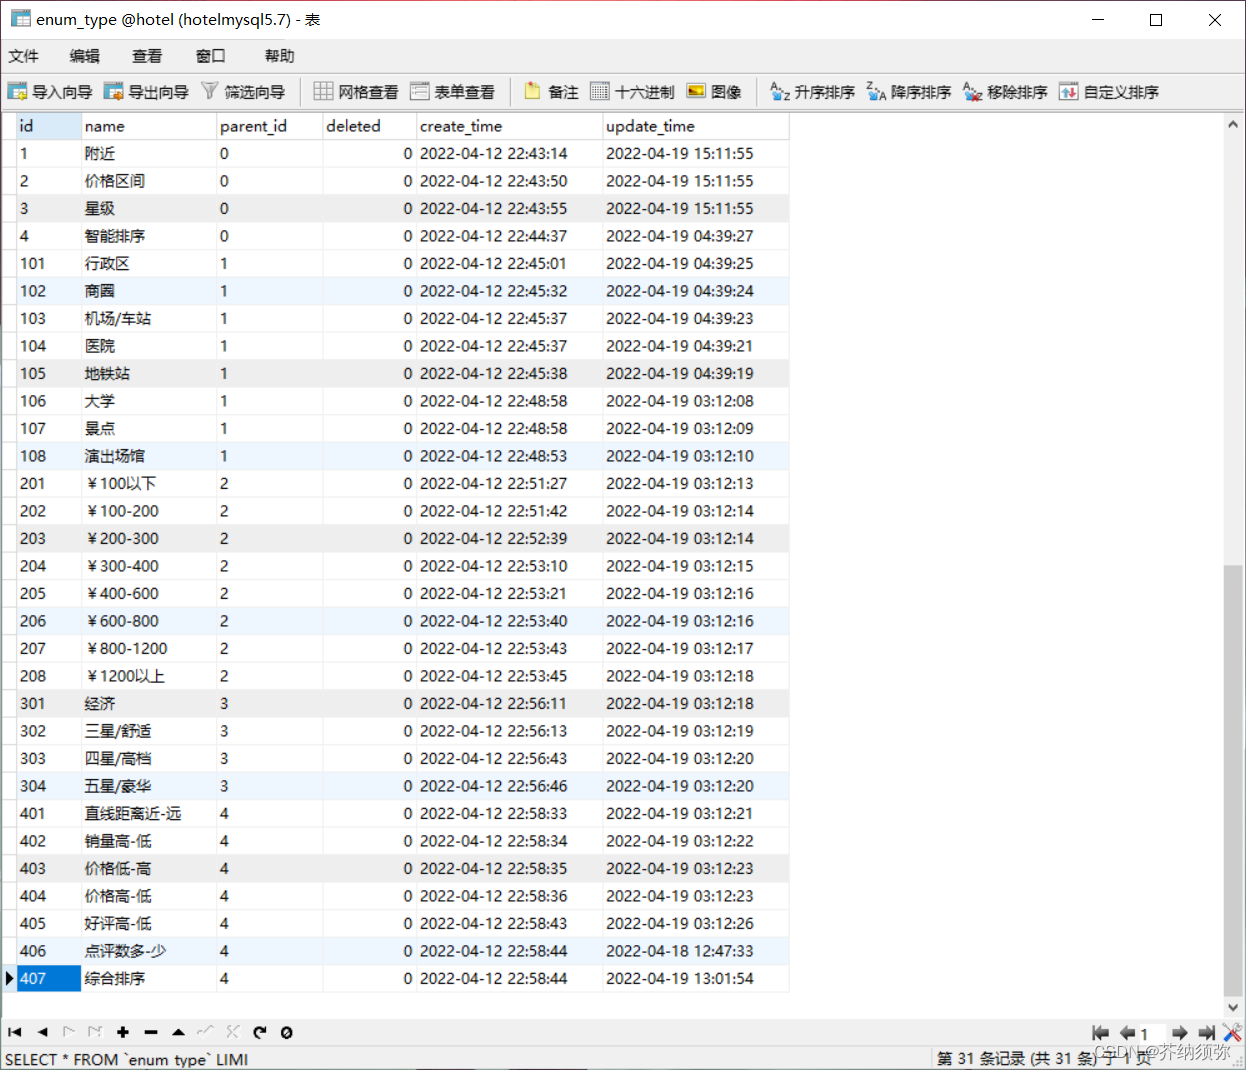The image size is (1246, 1070).
Task: Open 自定义排序 custom sort
Action: click(x=1109, y=92)
